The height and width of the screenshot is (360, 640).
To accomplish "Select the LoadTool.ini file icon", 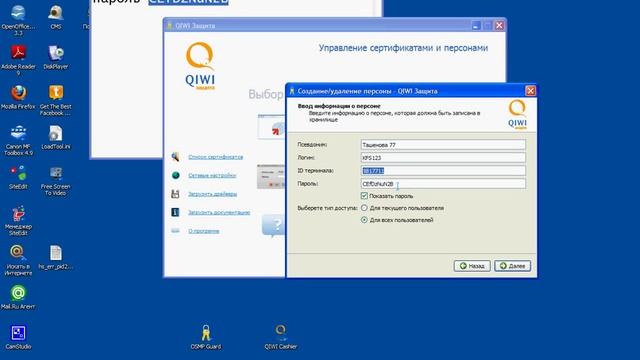I will [56, 133].
